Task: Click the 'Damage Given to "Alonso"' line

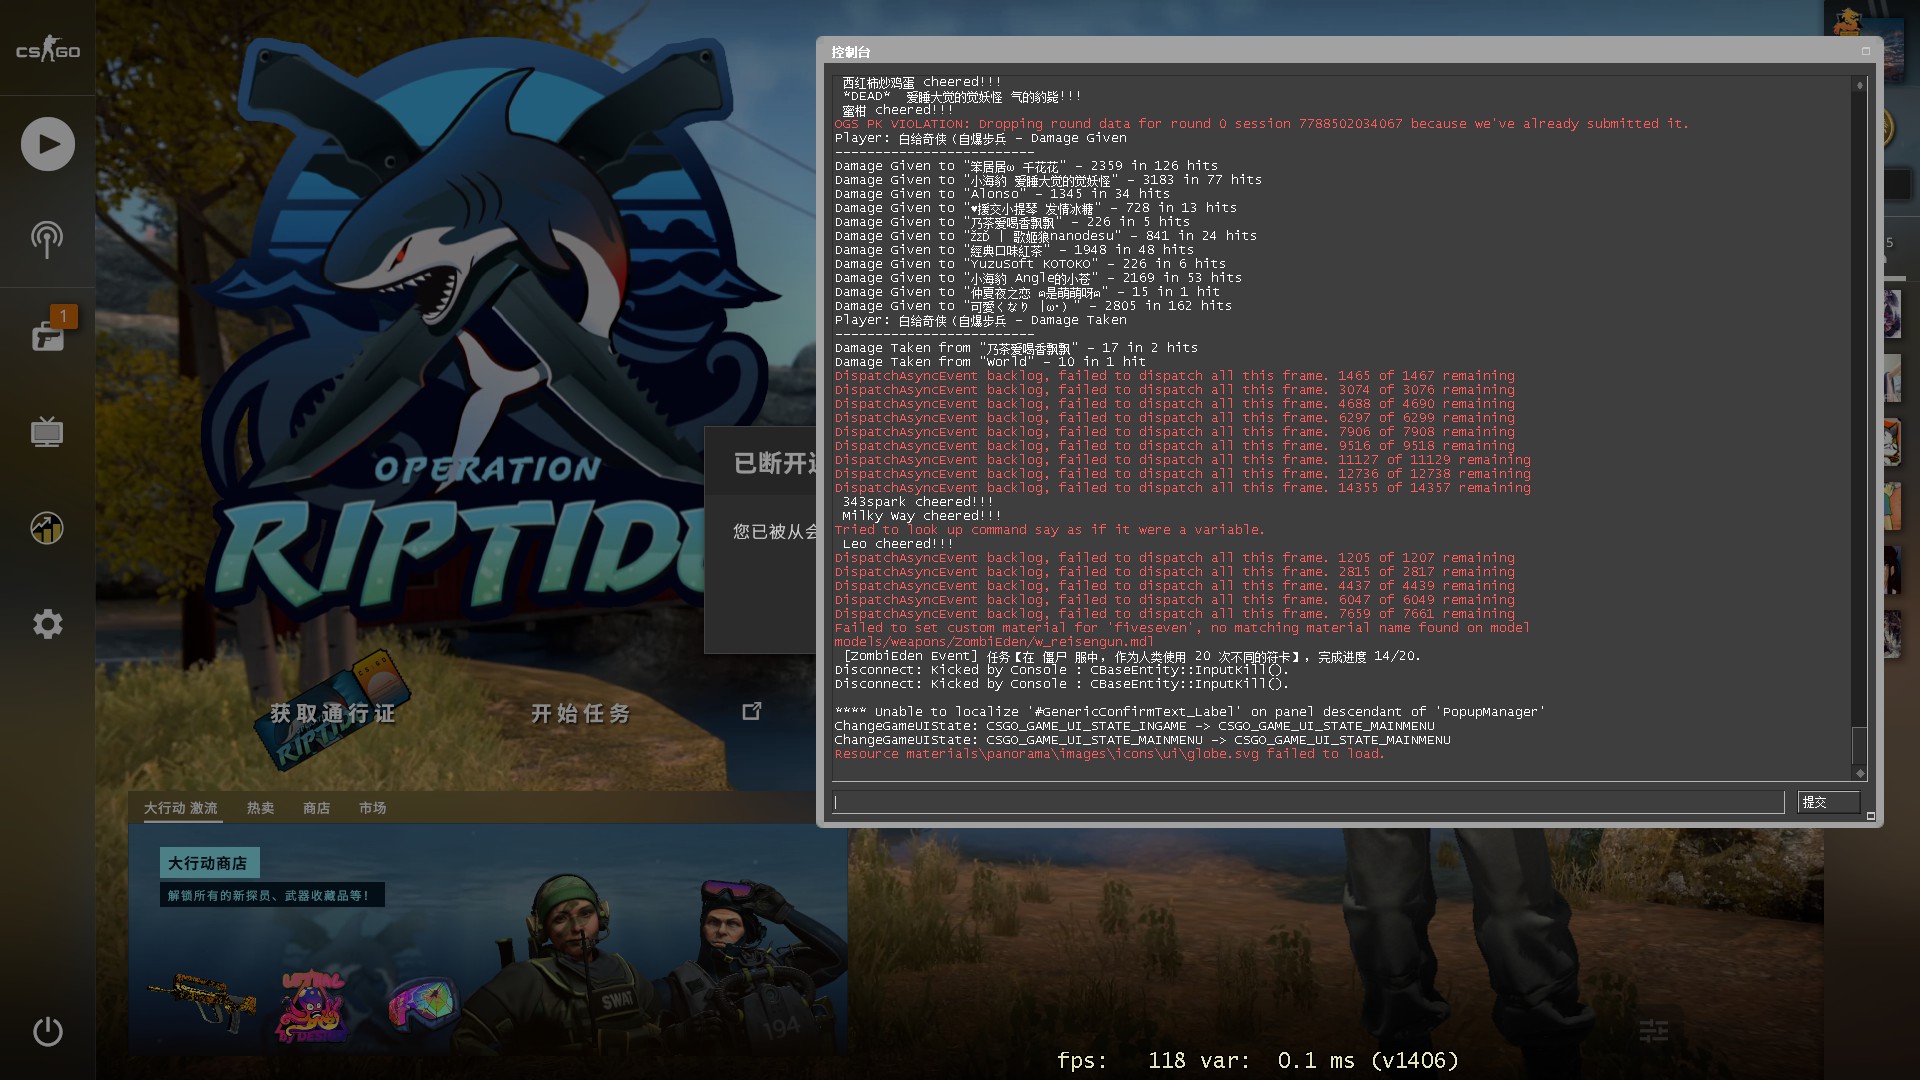Action: point(1002,194)
